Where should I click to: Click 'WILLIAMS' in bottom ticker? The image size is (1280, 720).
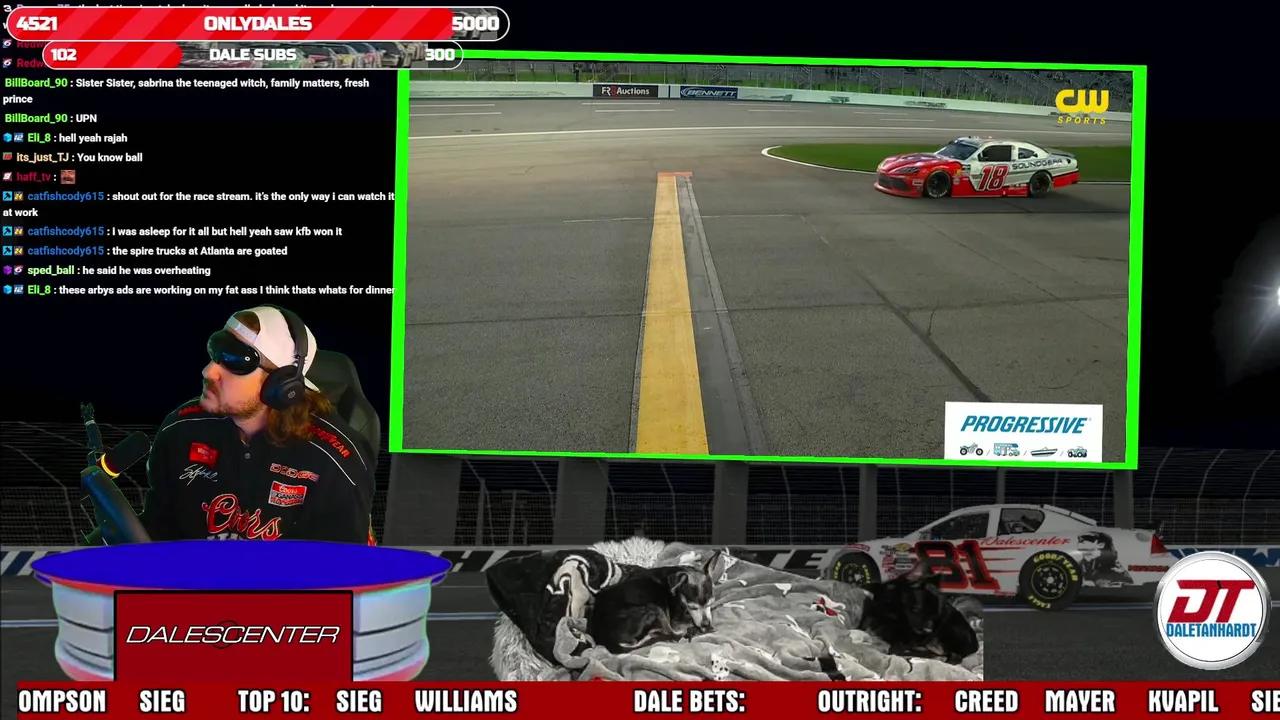point(465,702)
